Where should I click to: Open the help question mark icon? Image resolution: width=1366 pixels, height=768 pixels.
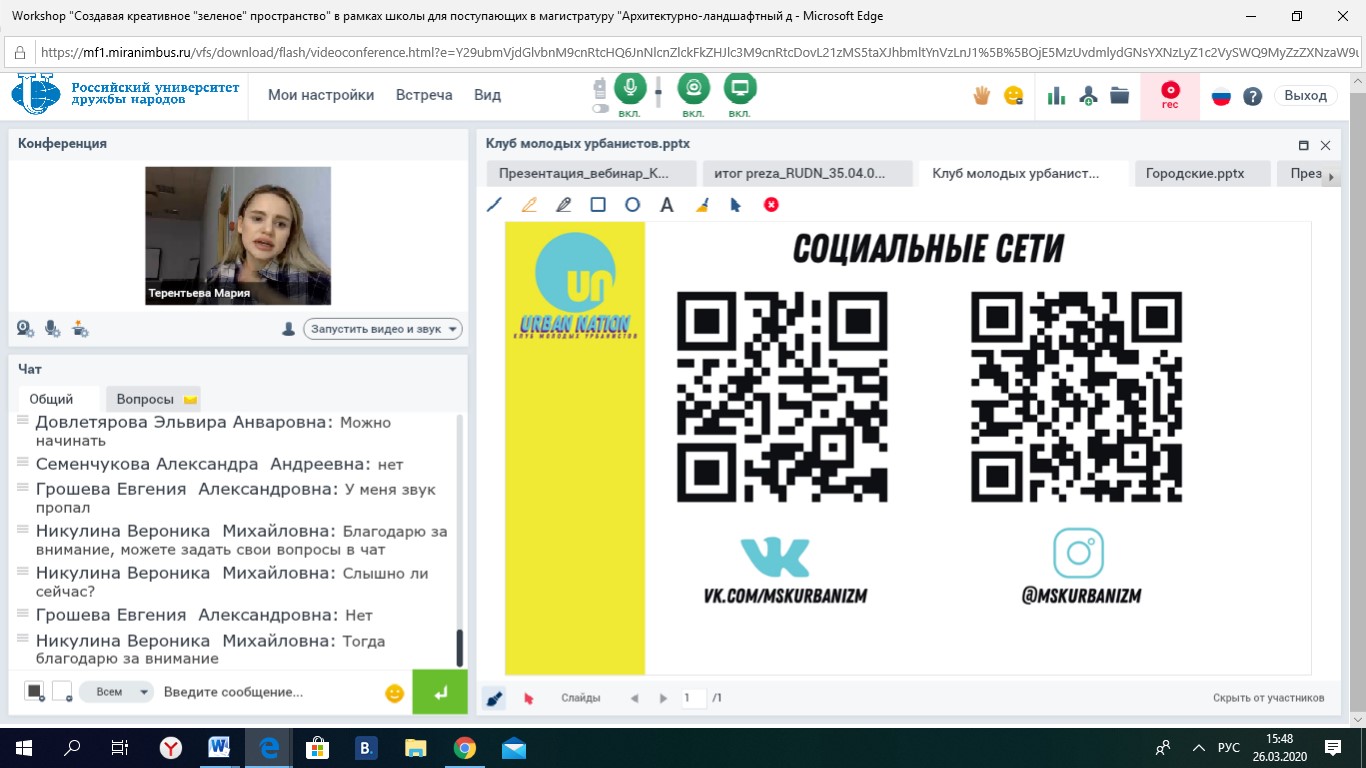point(1252,96)
